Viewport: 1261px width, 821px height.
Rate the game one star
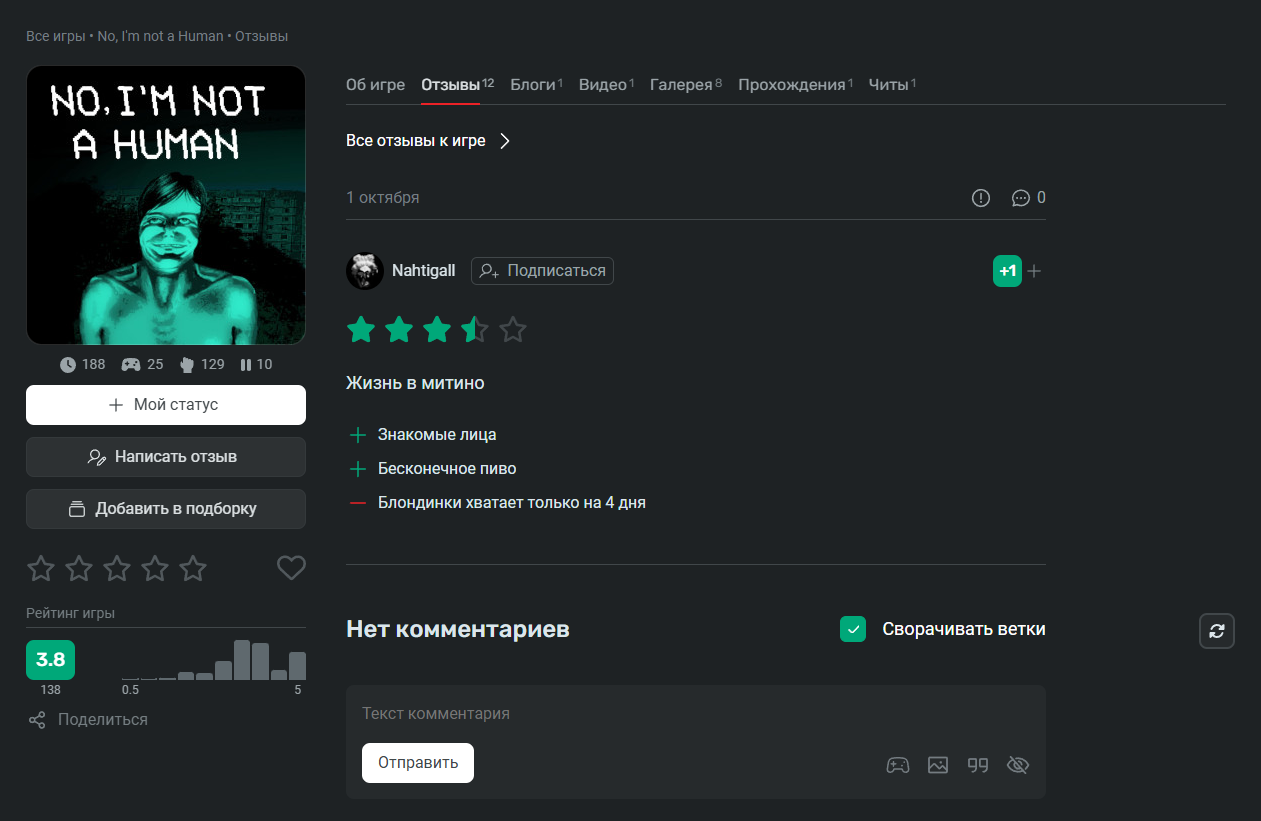tap(41, 569)
